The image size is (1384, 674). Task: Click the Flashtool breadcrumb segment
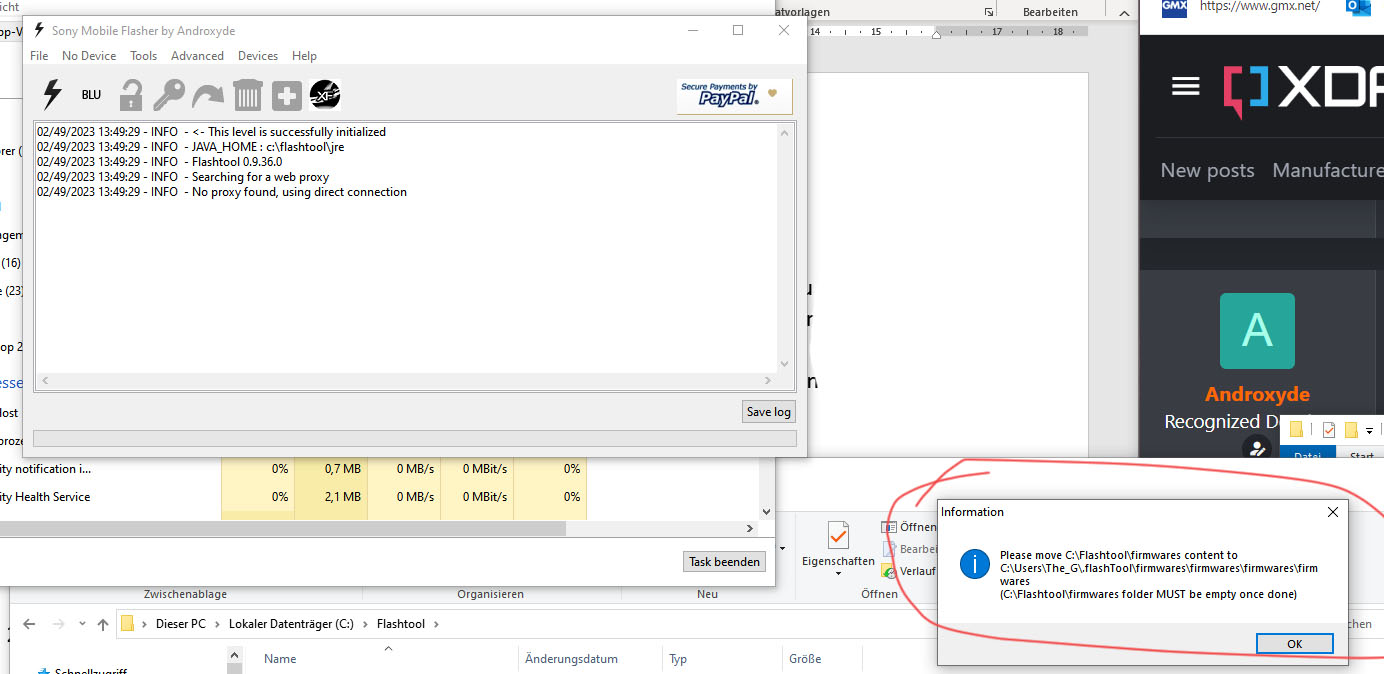[x=401, y=624]
